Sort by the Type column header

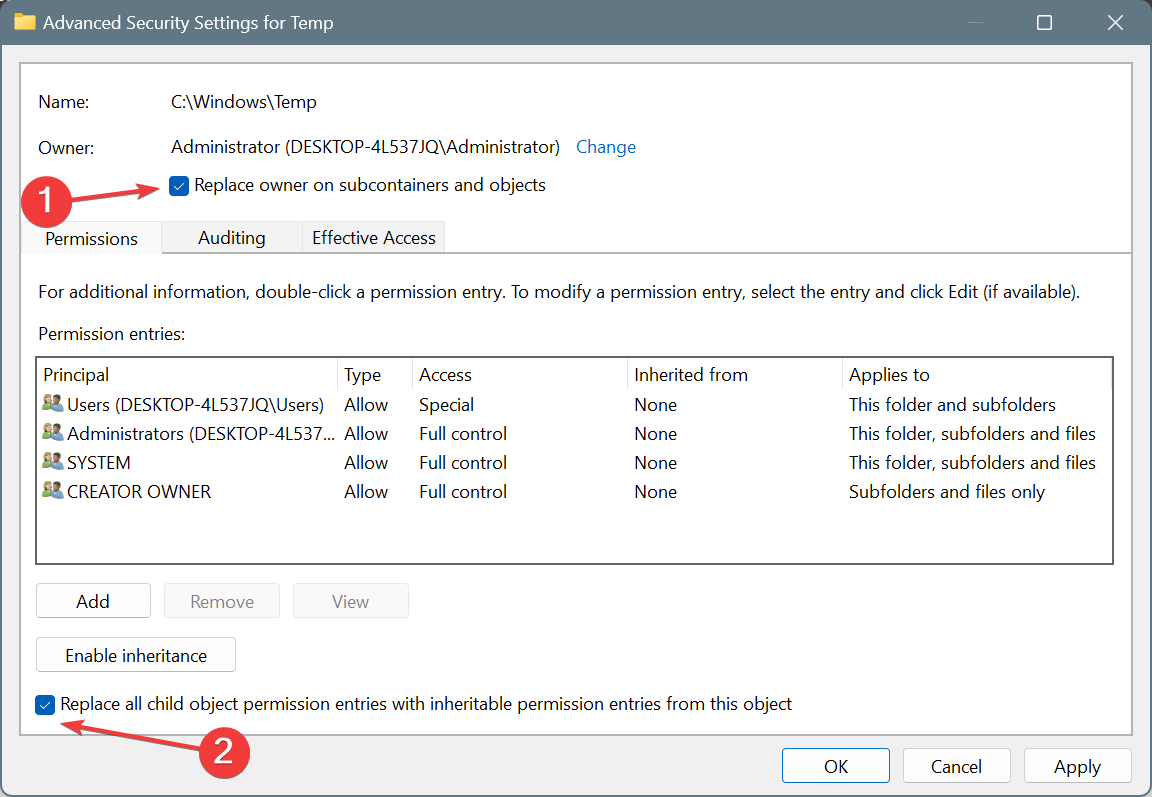point(375,375)
